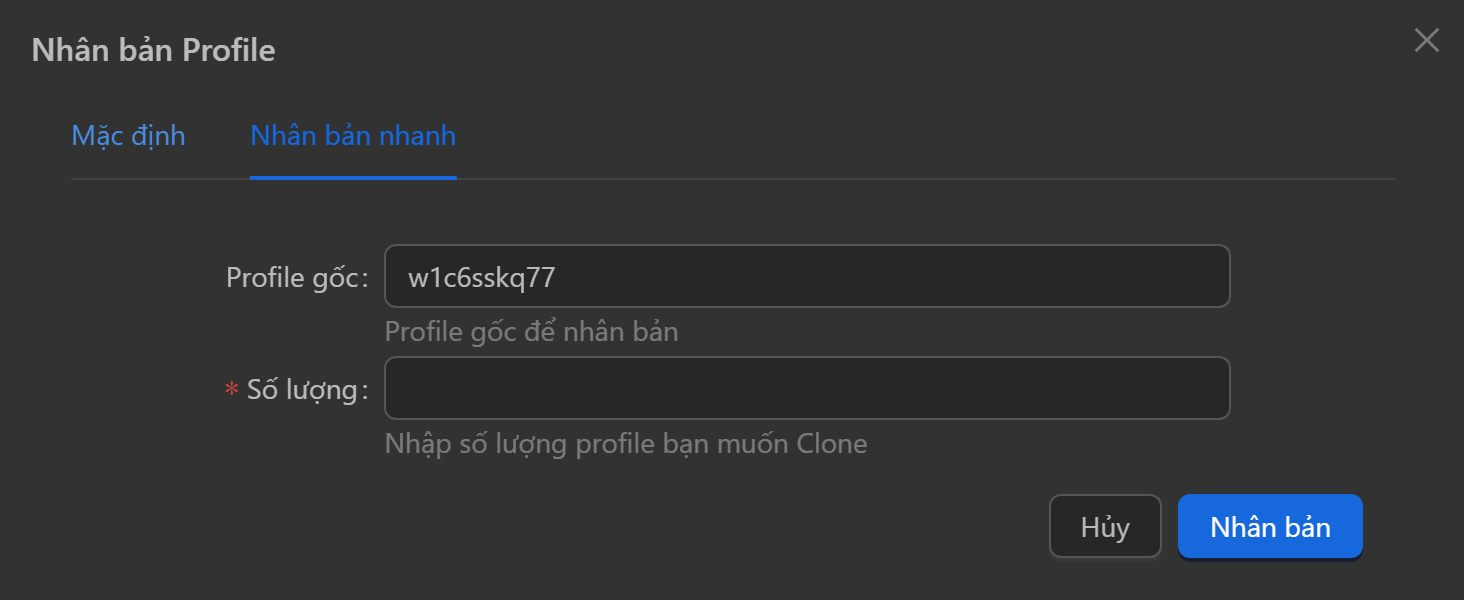Click inside the source profile text box

point(806,276)
